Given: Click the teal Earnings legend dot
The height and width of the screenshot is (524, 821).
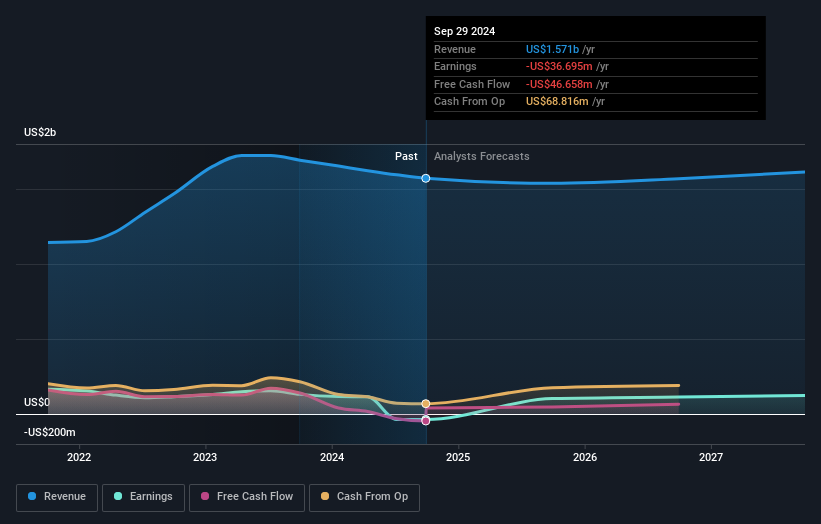Looking at the screenshot, I should [118, 496].
